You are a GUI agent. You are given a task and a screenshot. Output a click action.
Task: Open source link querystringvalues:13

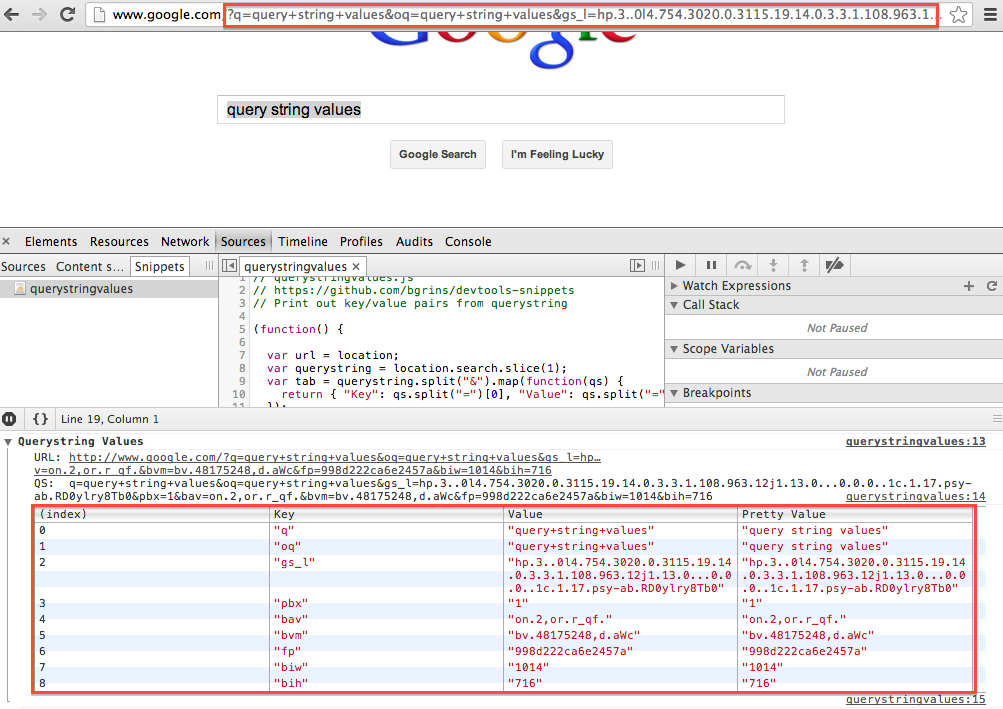coord(915,442)
